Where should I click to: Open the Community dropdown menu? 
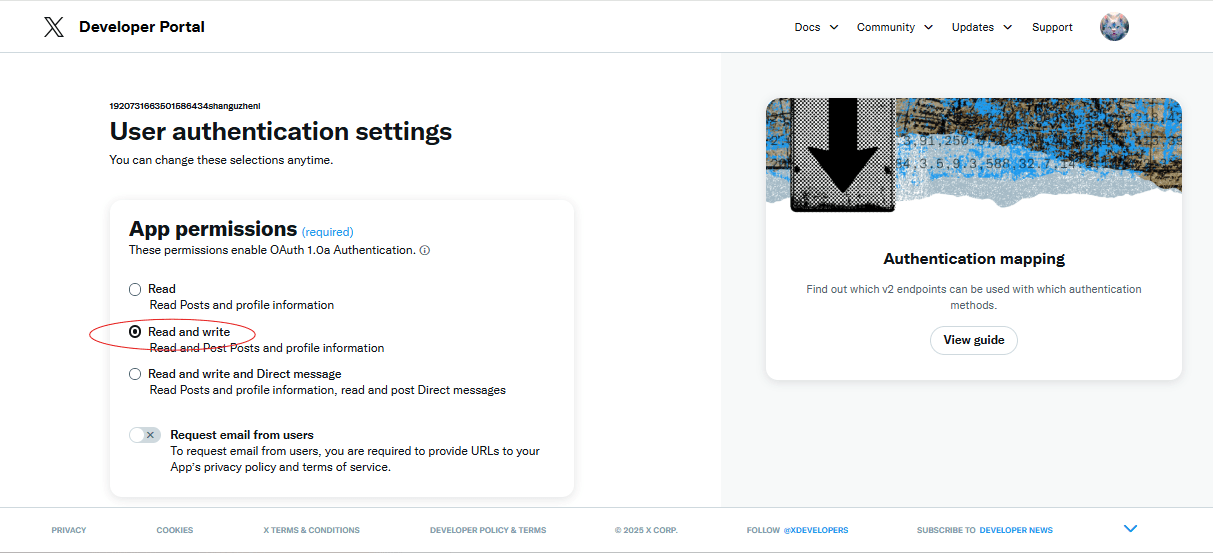894,27
